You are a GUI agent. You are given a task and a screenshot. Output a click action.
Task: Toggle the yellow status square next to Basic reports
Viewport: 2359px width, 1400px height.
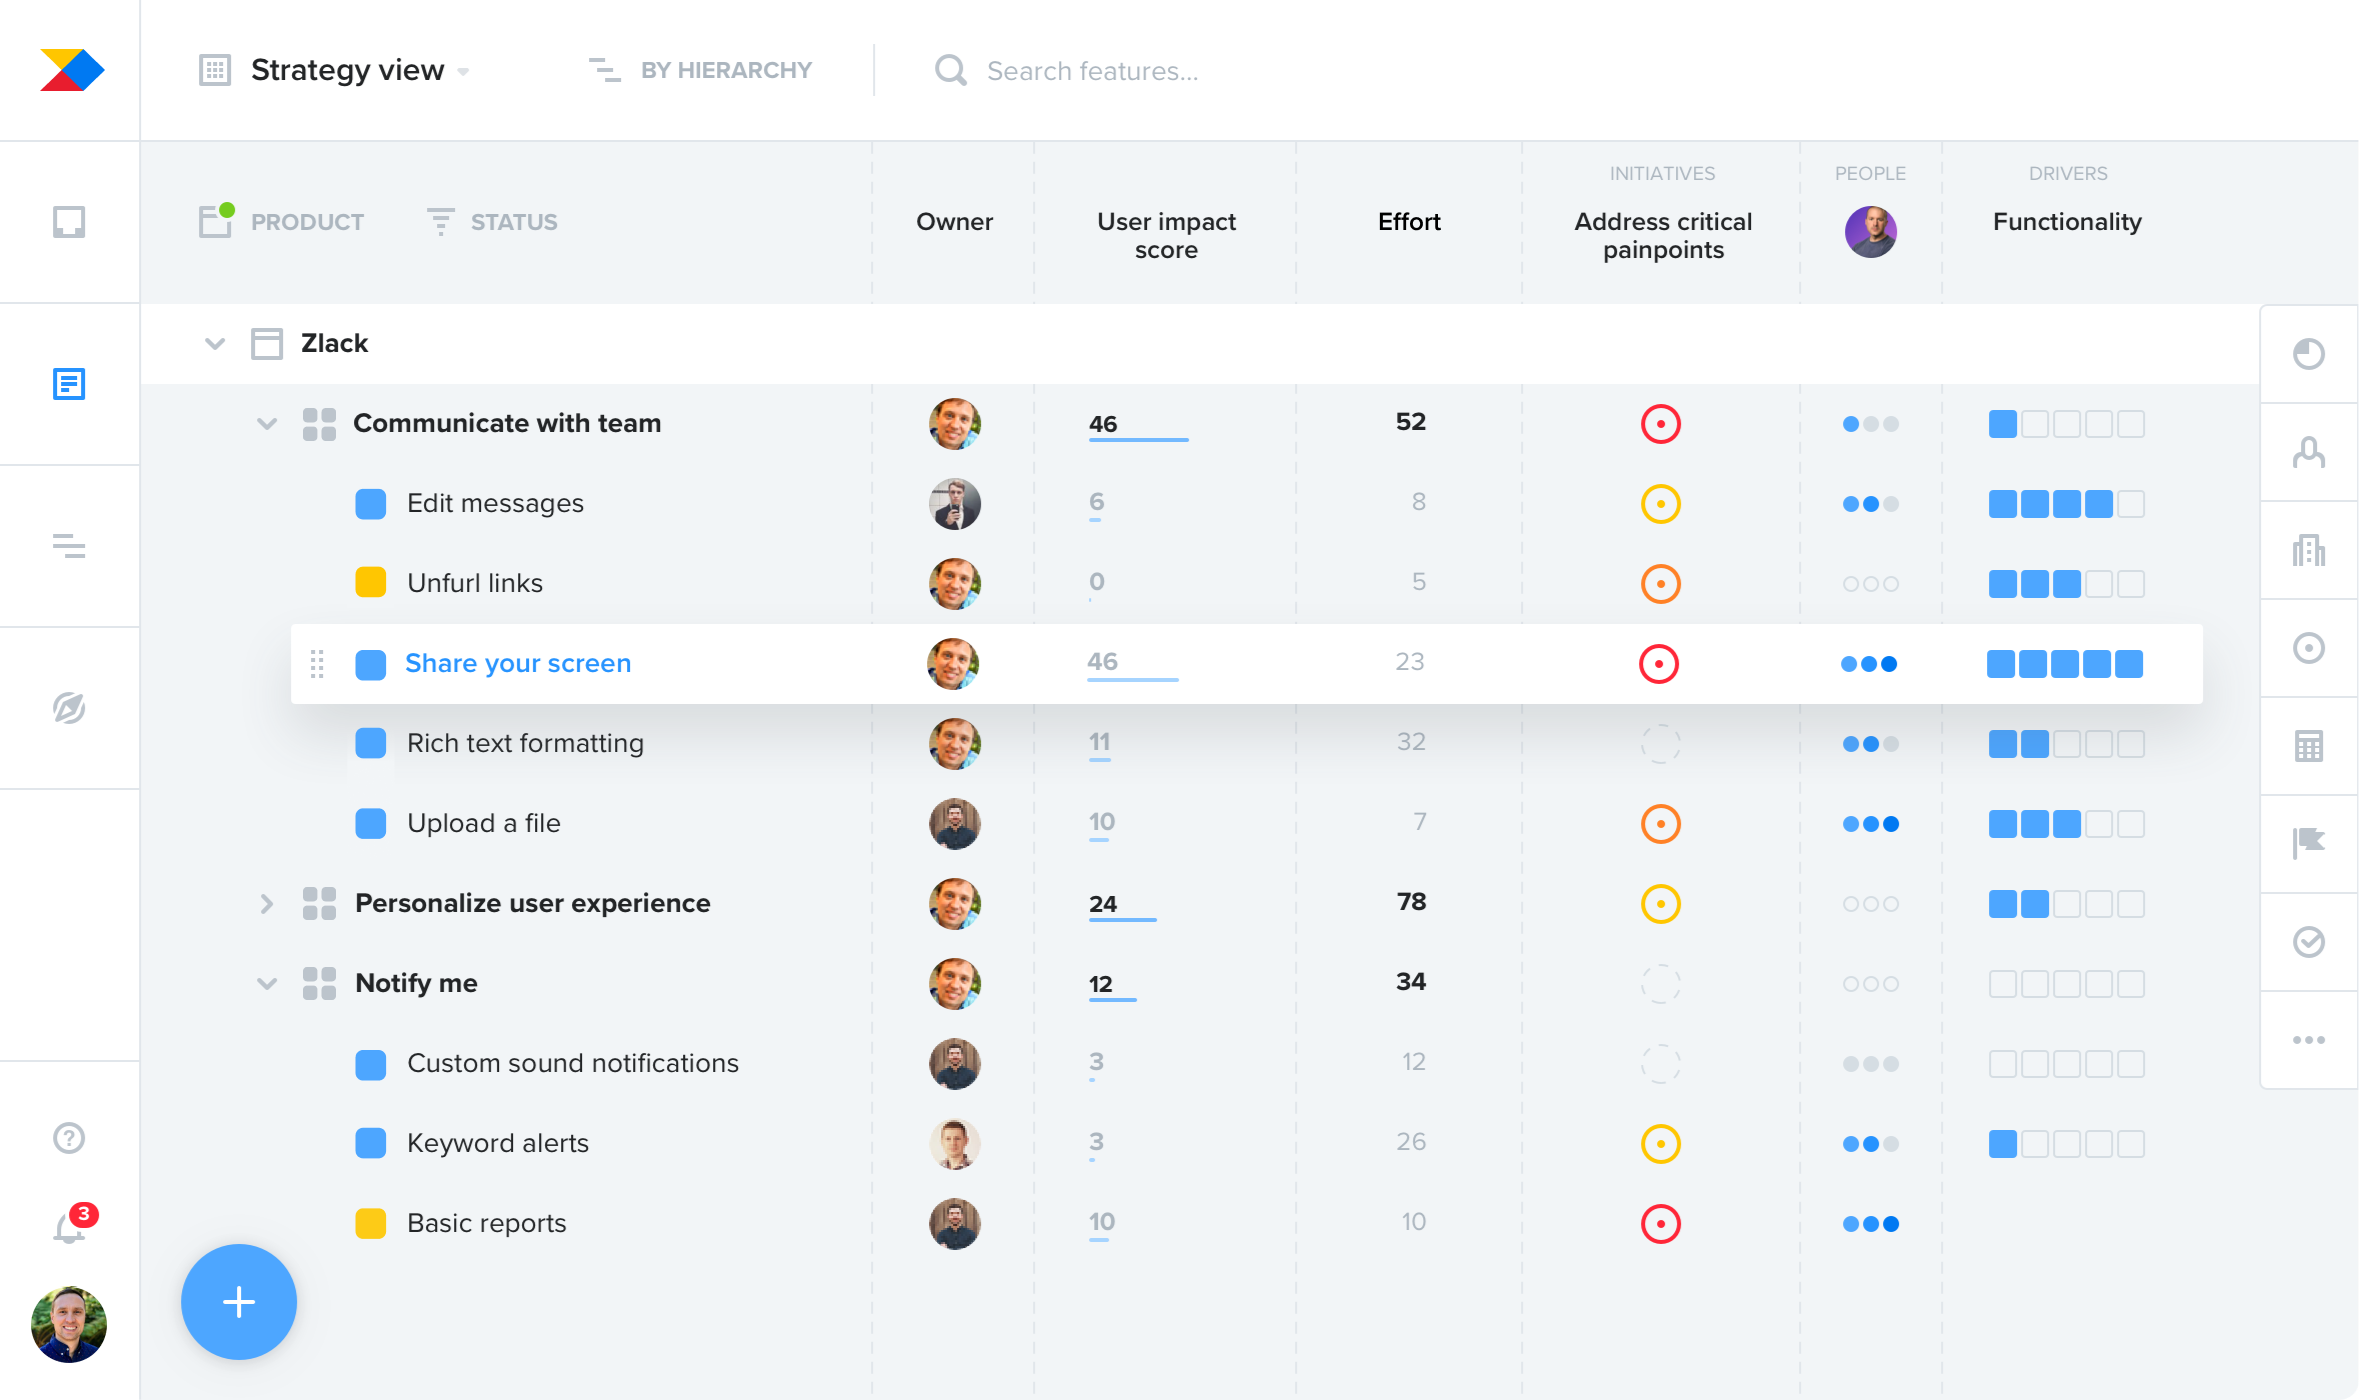pyautogui.click(x=370, y=1223)
